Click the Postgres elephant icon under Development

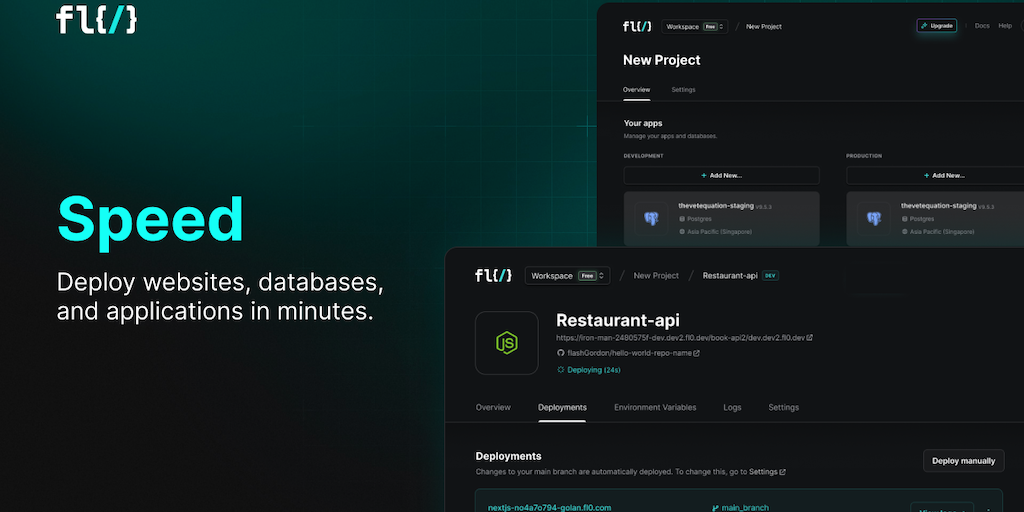(x=652, y=217)
